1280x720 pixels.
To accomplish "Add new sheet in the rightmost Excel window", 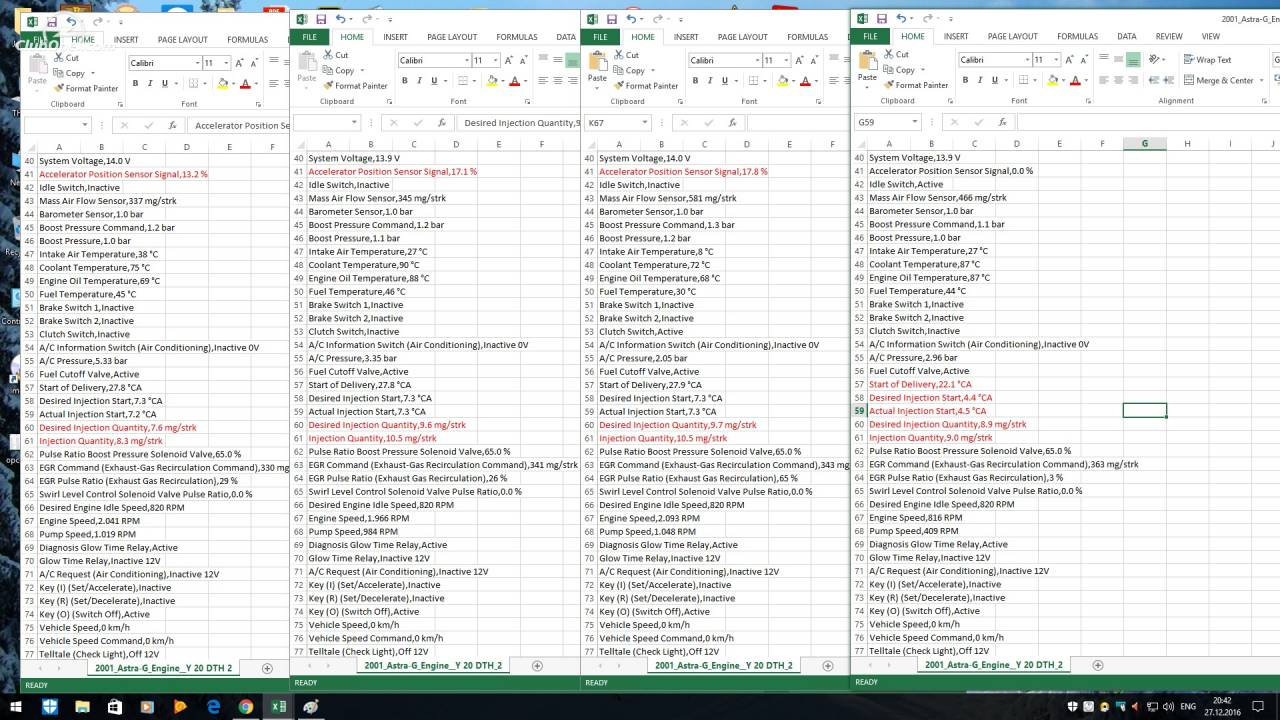I will [x=1098, y=665].
